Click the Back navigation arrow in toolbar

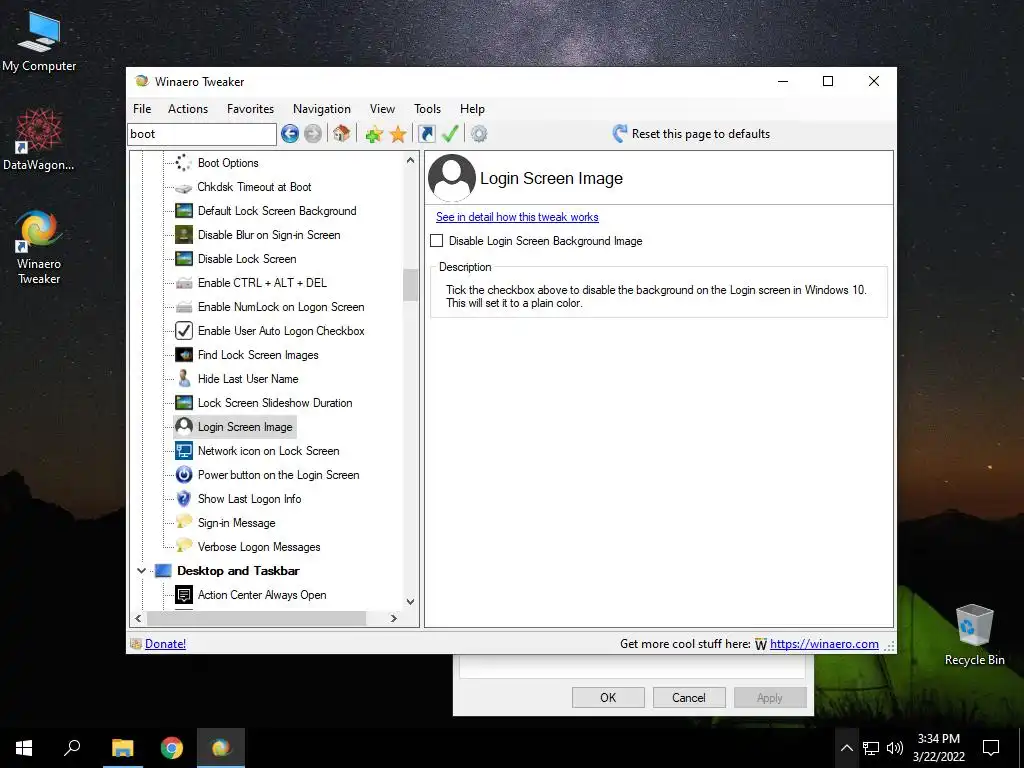(x=290, y=134)
